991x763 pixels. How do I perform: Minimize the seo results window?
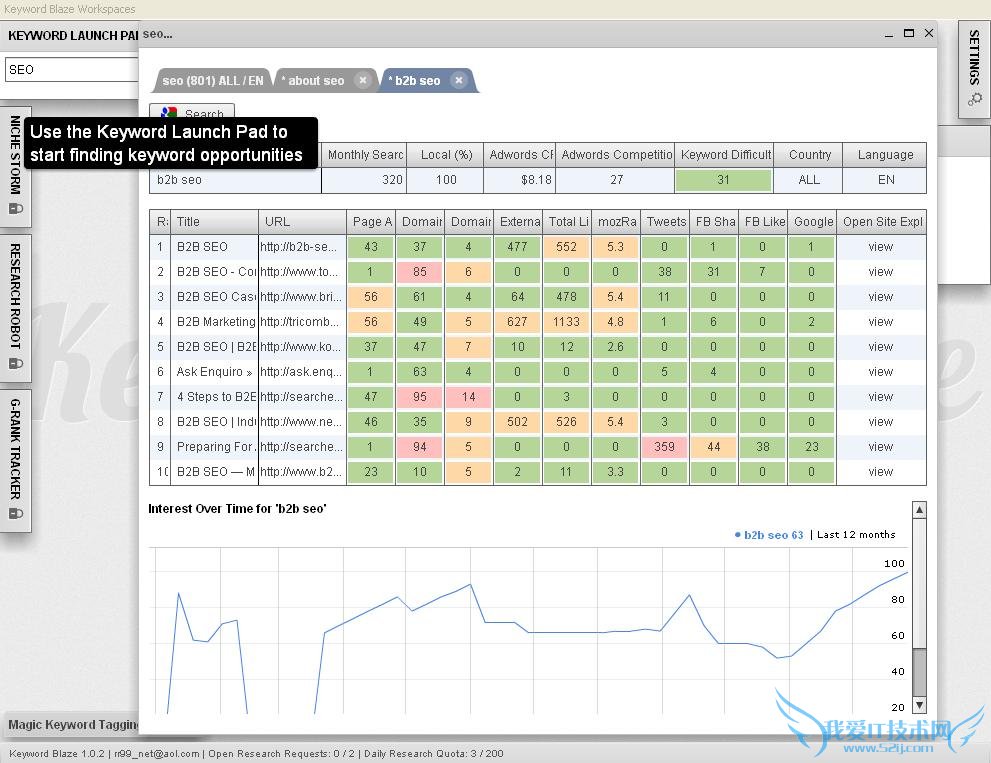[888, 33]
